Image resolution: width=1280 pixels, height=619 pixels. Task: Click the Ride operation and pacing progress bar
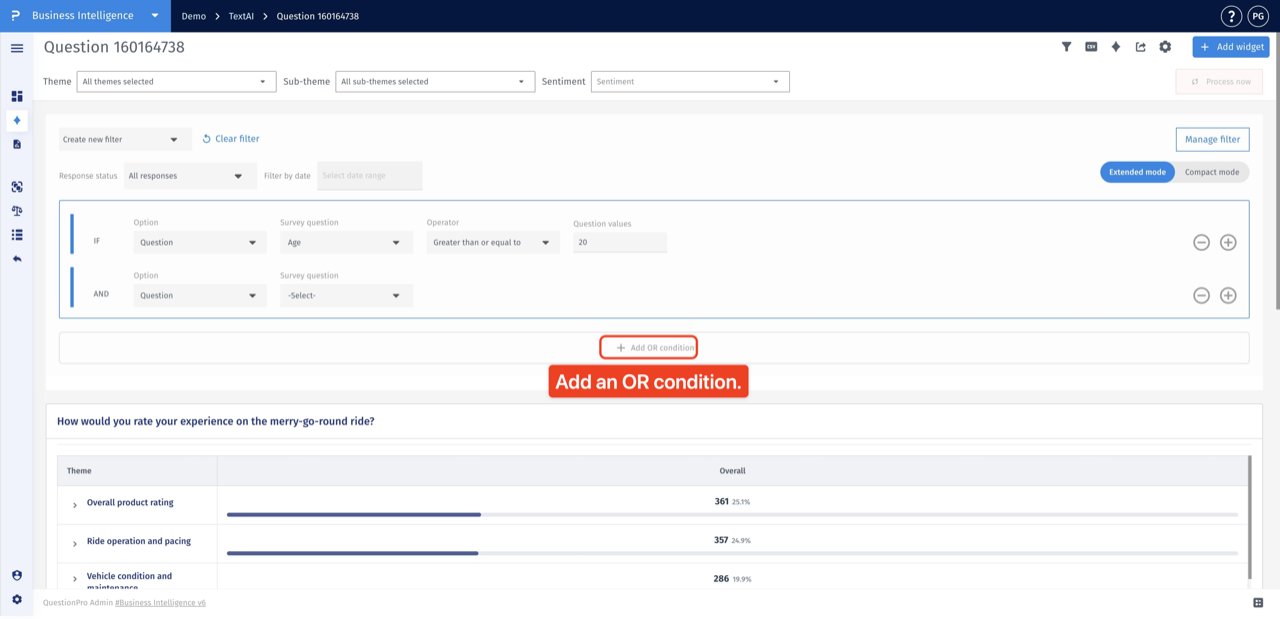732,553
